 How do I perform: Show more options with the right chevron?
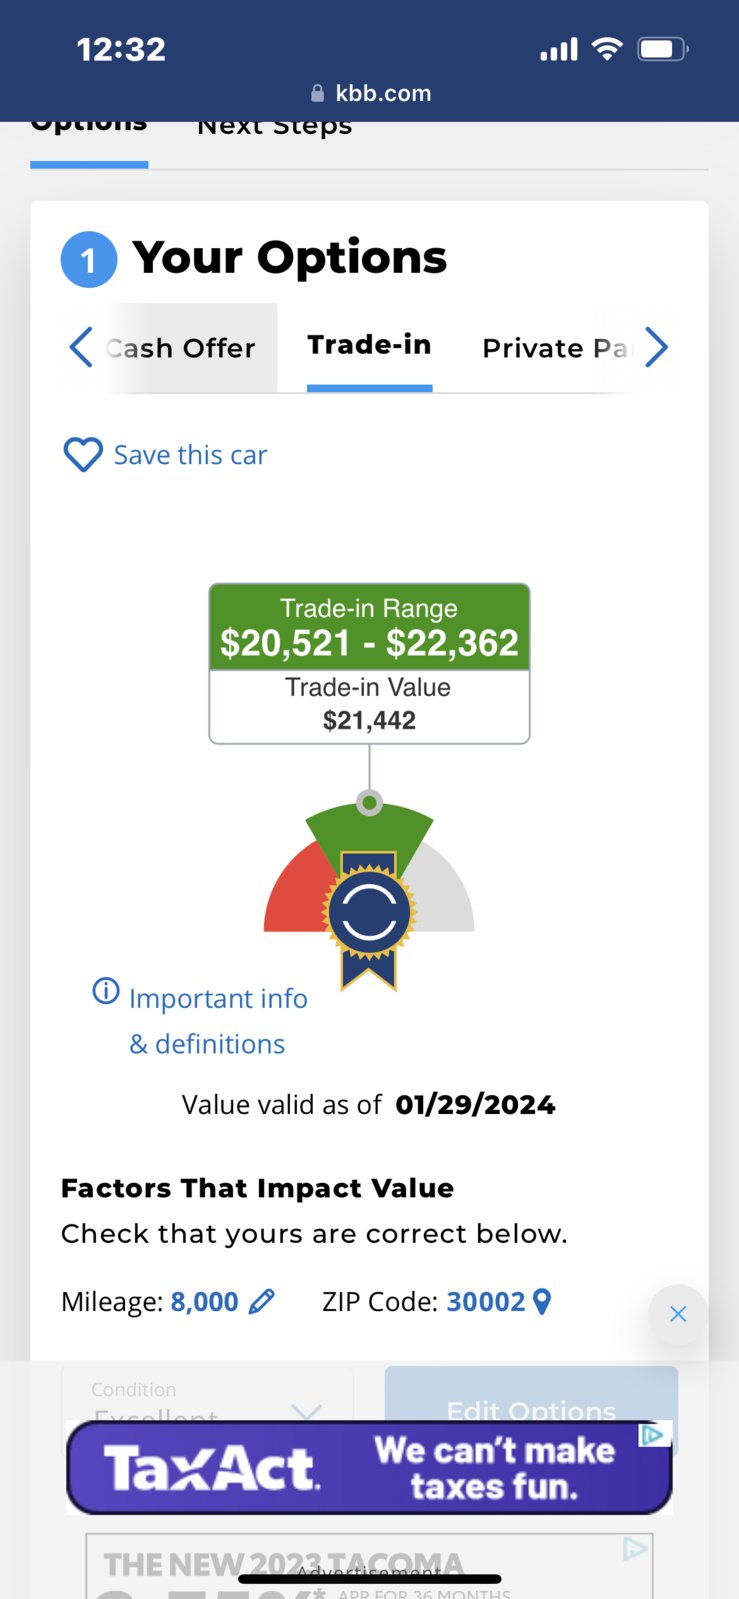[656, 347]
